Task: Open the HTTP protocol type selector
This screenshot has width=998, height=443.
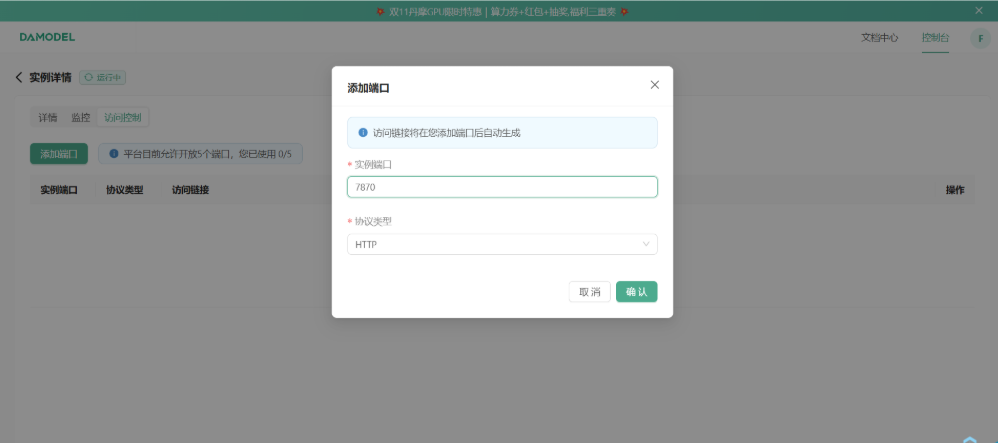Action: (x=501, y=244)
